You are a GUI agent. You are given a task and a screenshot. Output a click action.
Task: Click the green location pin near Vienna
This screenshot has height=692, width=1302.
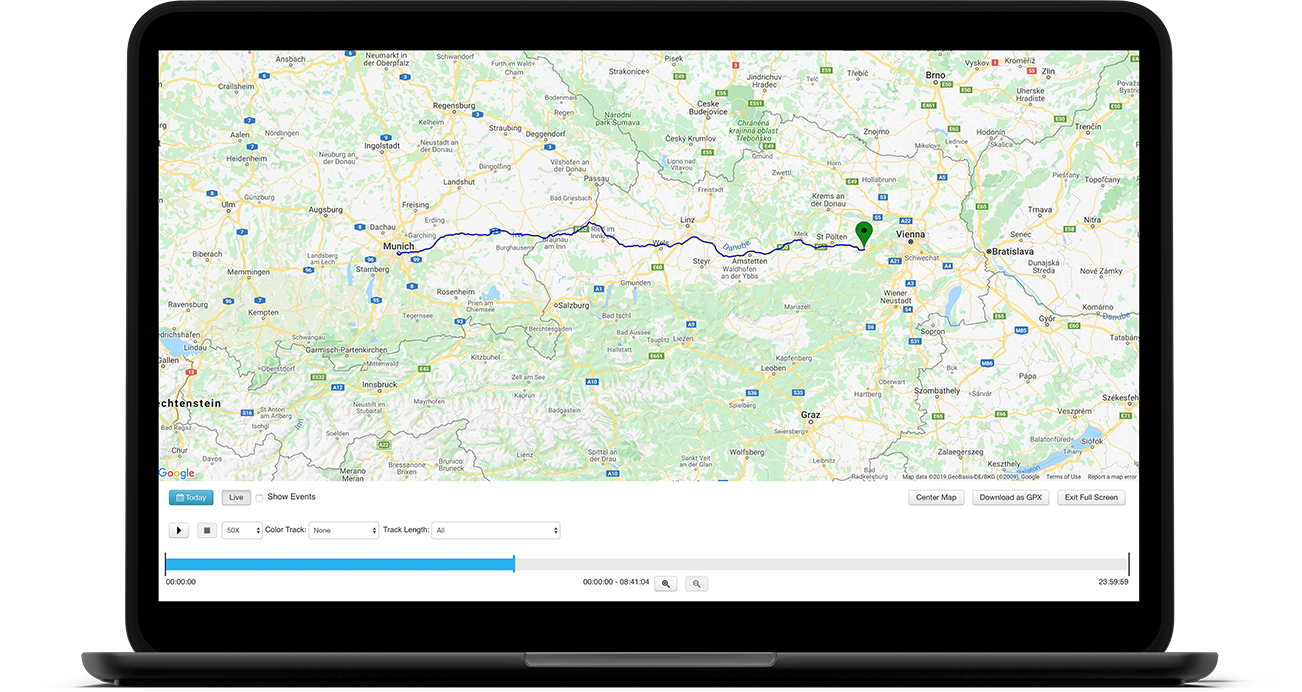coord(864,234)
